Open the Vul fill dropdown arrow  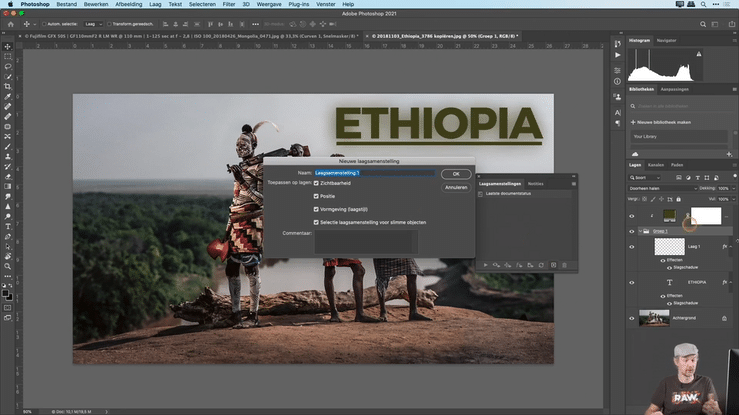pyautogui.click(x=733, y=199)
